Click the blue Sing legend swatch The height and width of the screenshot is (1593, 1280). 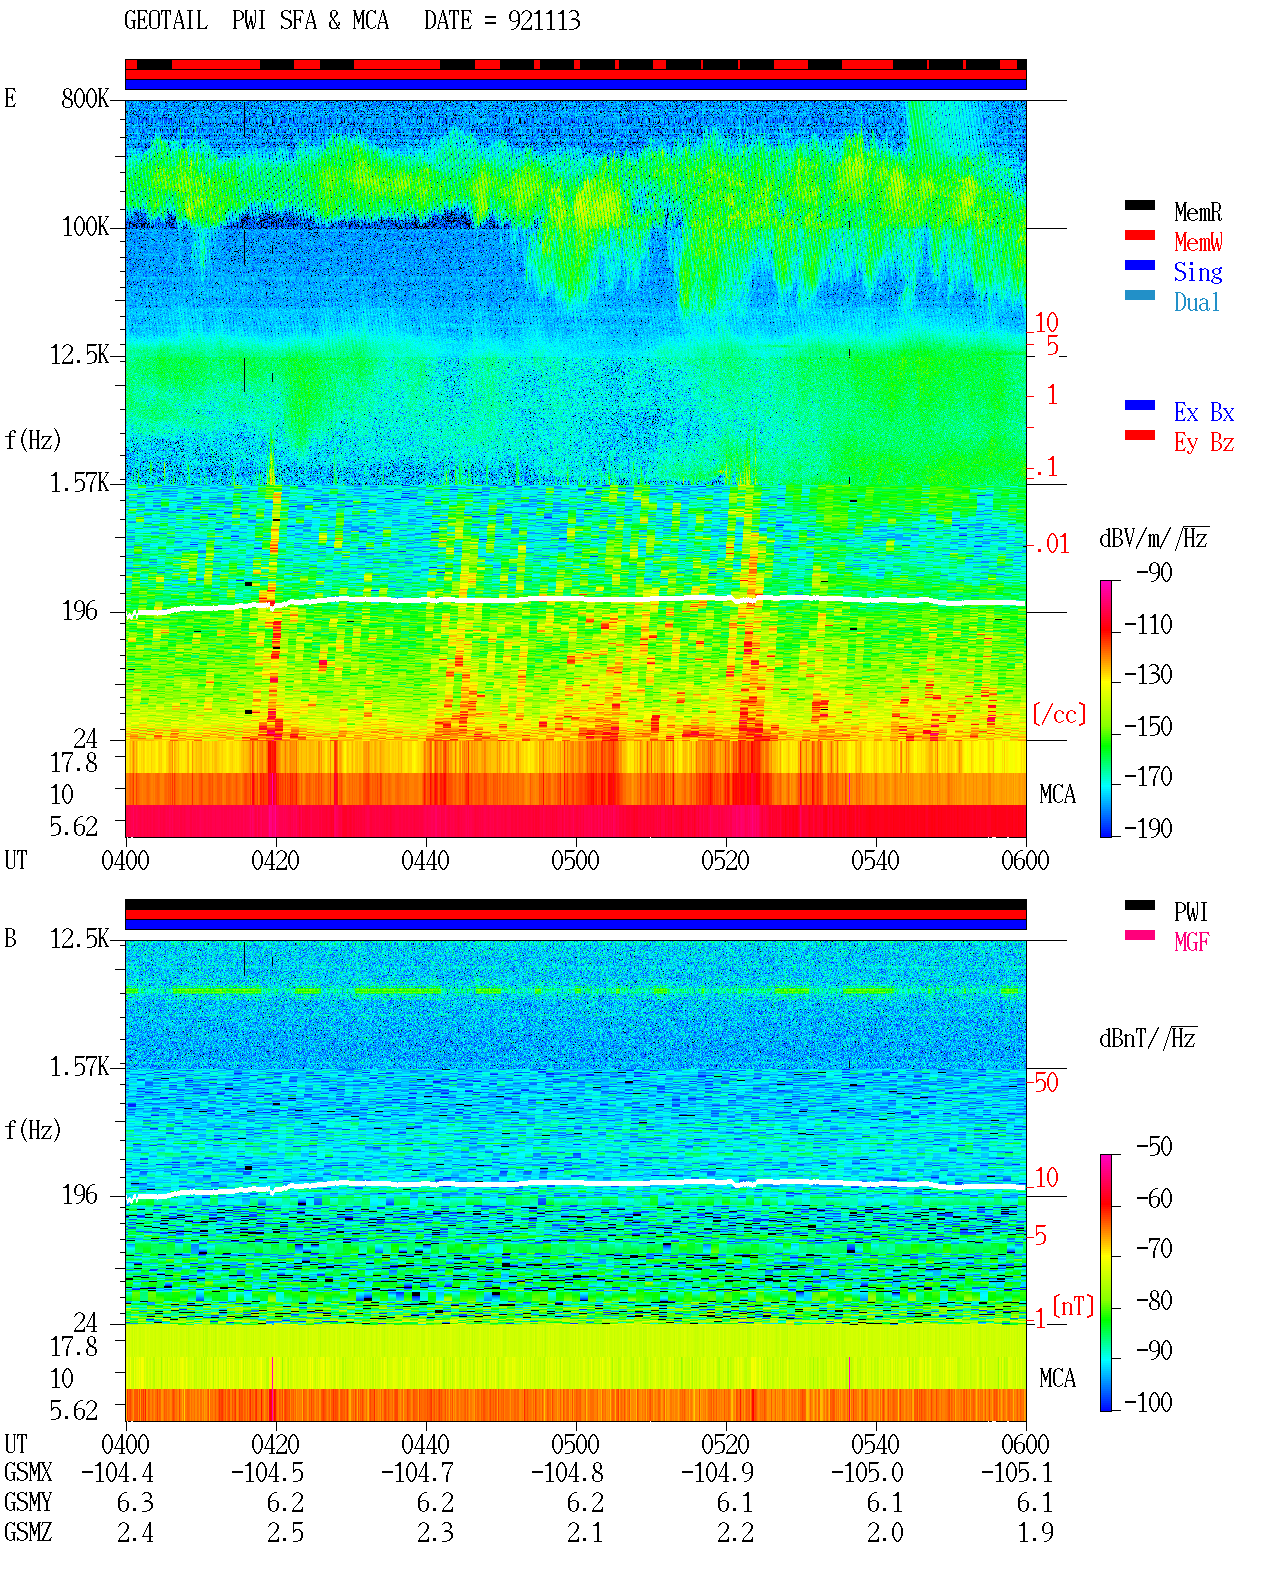(1140, 266)
